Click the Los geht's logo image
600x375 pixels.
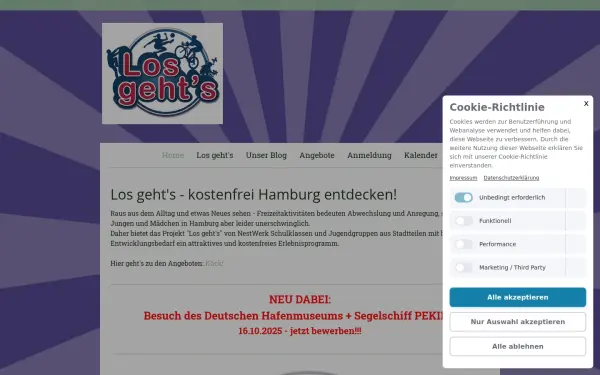(162, 73)
